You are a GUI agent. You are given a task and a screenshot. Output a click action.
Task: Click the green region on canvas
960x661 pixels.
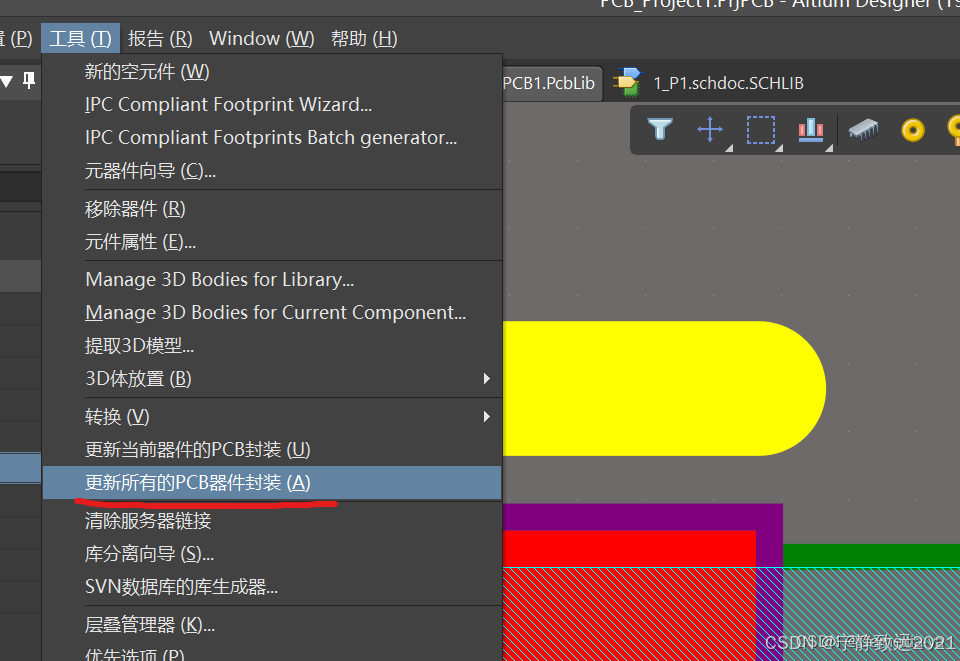point(871,556)
